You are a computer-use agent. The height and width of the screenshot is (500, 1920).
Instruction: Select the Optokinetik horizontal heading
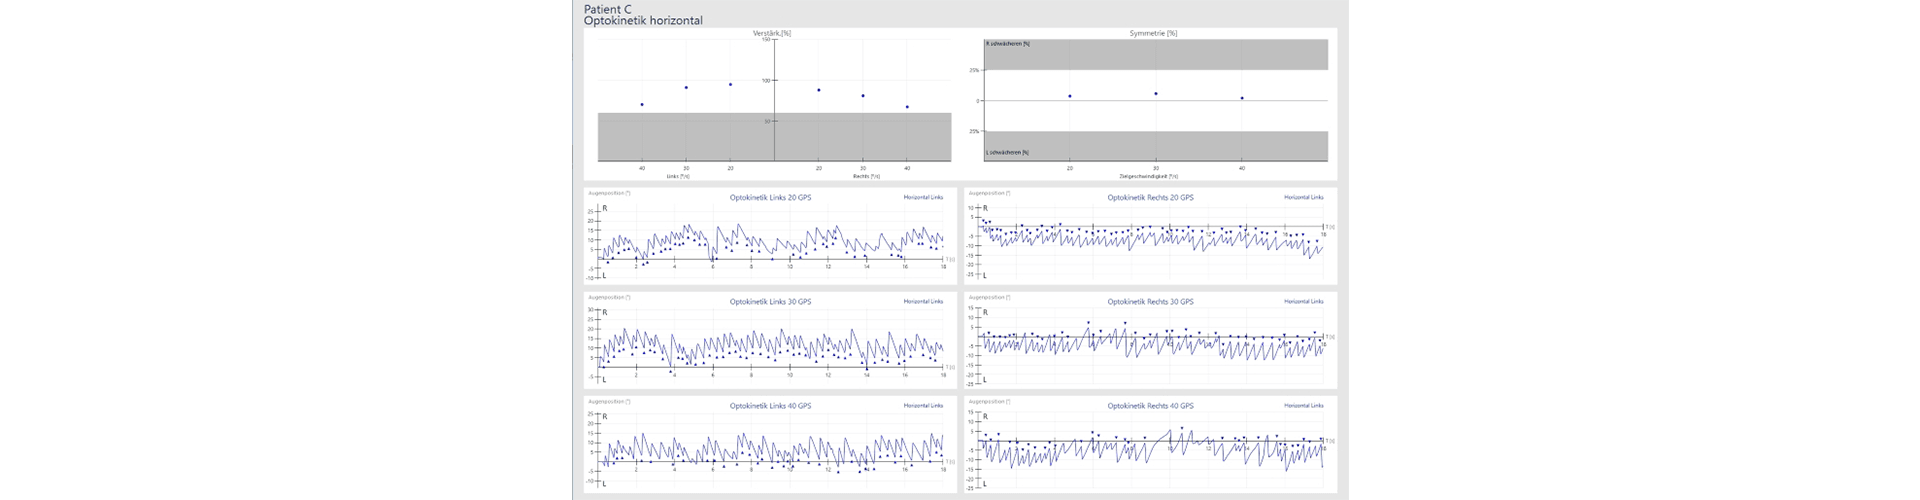[643, 21]
